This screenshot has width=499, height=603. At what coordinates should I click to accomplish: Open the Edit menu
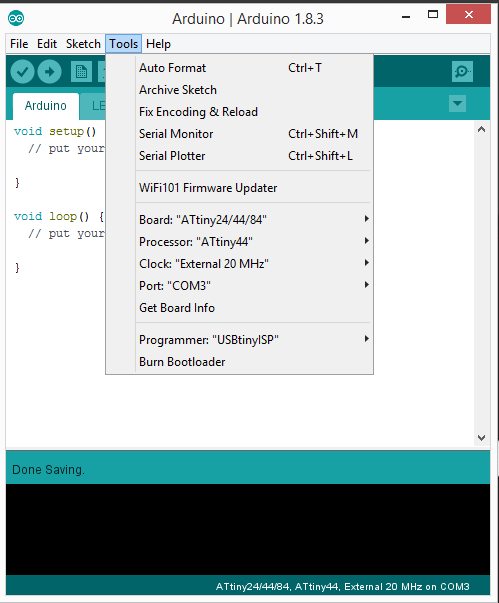pos(47,44)
